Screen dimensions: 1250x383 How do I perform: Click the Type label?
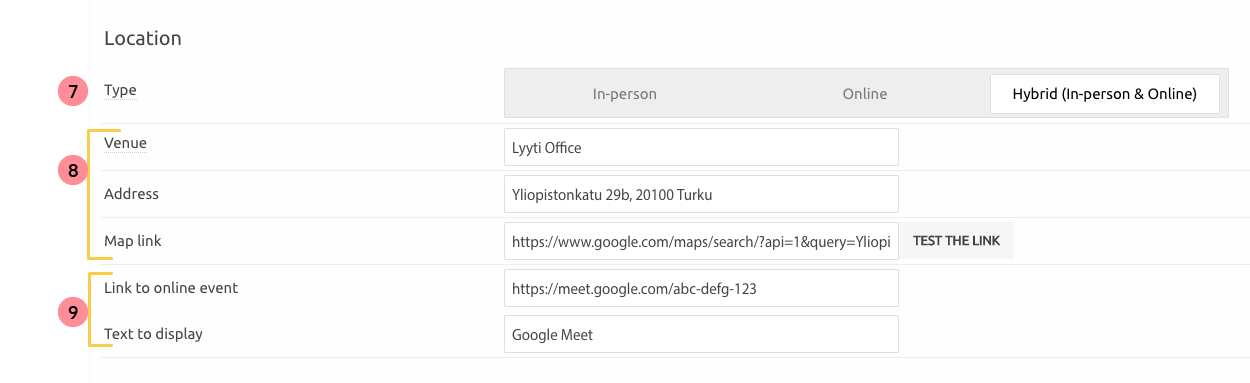(x=120, y=90)
